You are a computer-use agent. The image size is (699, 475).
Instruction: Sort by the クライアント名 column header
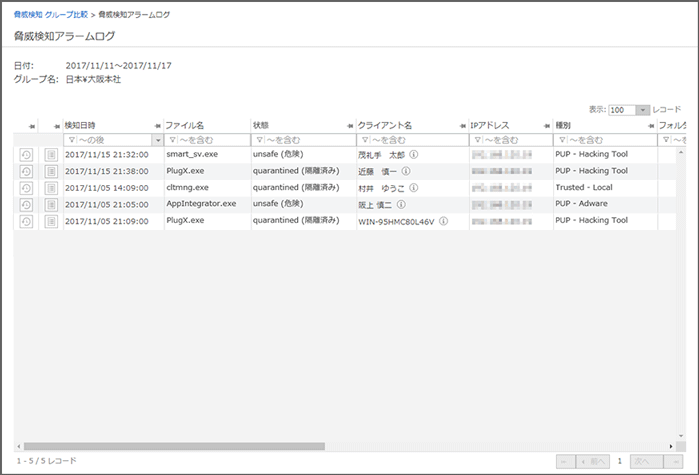tap(384, 125)
